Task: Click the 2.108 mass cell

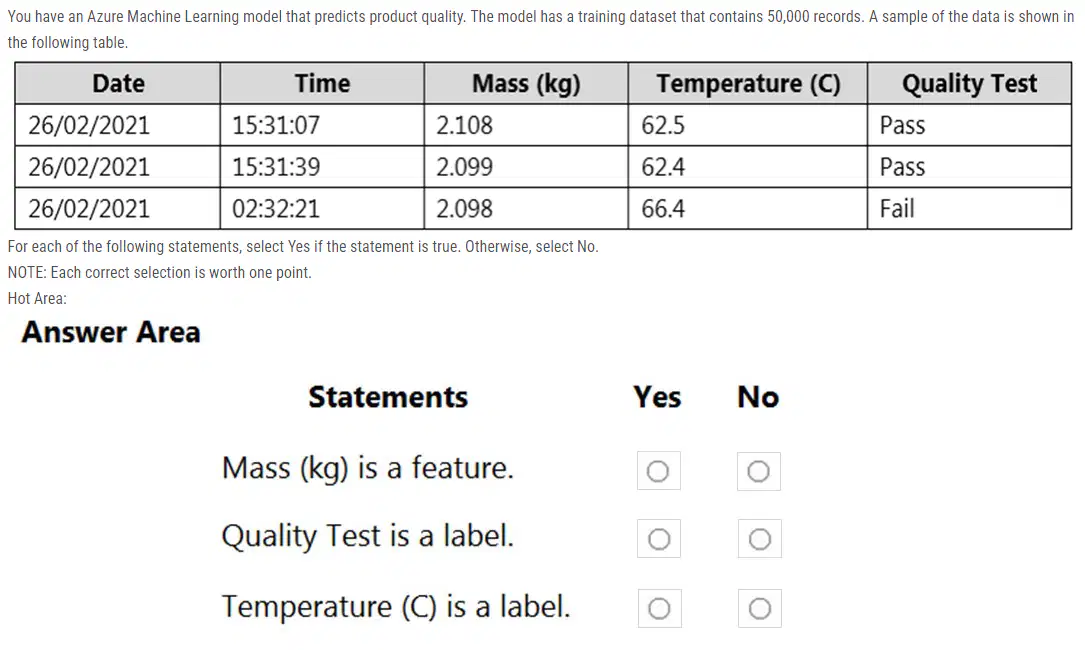Action: click(526, 125)
